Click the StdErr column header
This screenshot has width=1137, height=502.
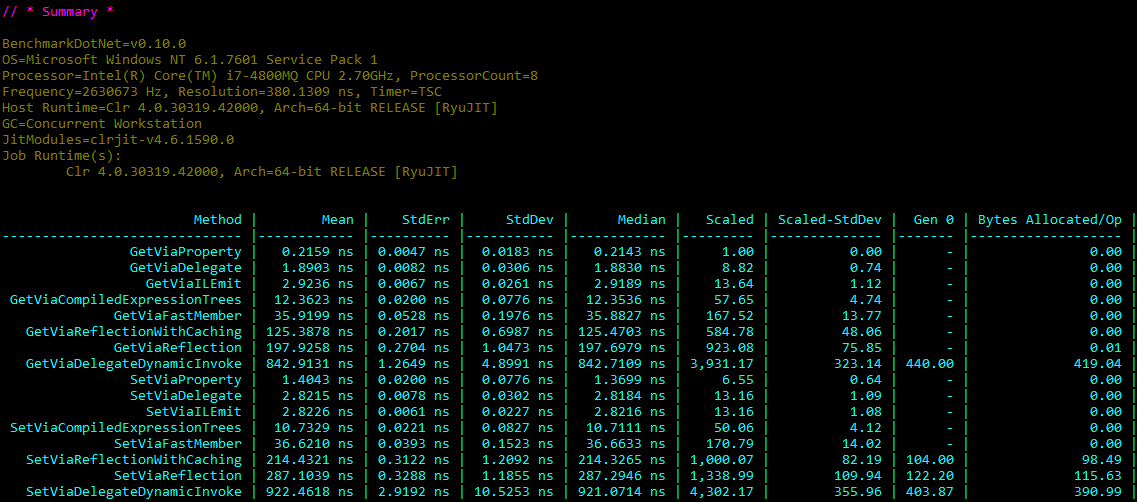[x=426, y=219]
